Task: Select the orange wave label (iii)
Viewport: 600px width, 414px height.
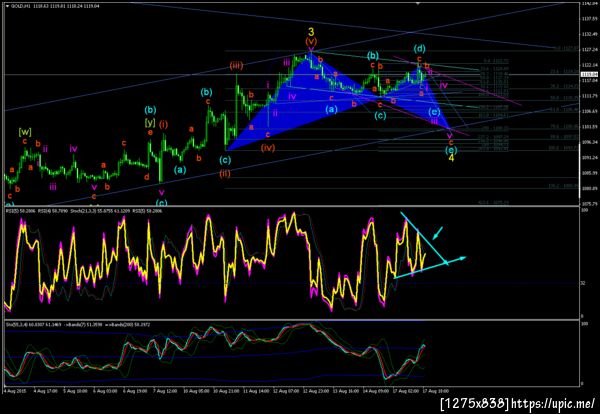Action: (236, 65)
